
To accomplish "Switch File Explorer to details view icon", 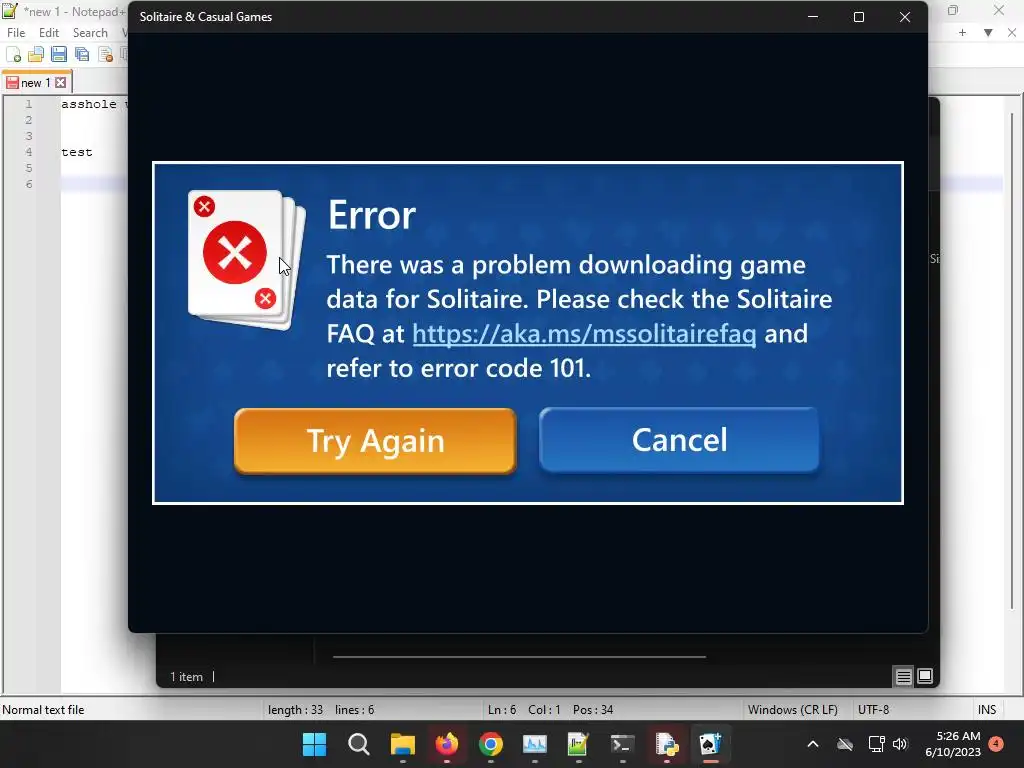I will 903,677.
